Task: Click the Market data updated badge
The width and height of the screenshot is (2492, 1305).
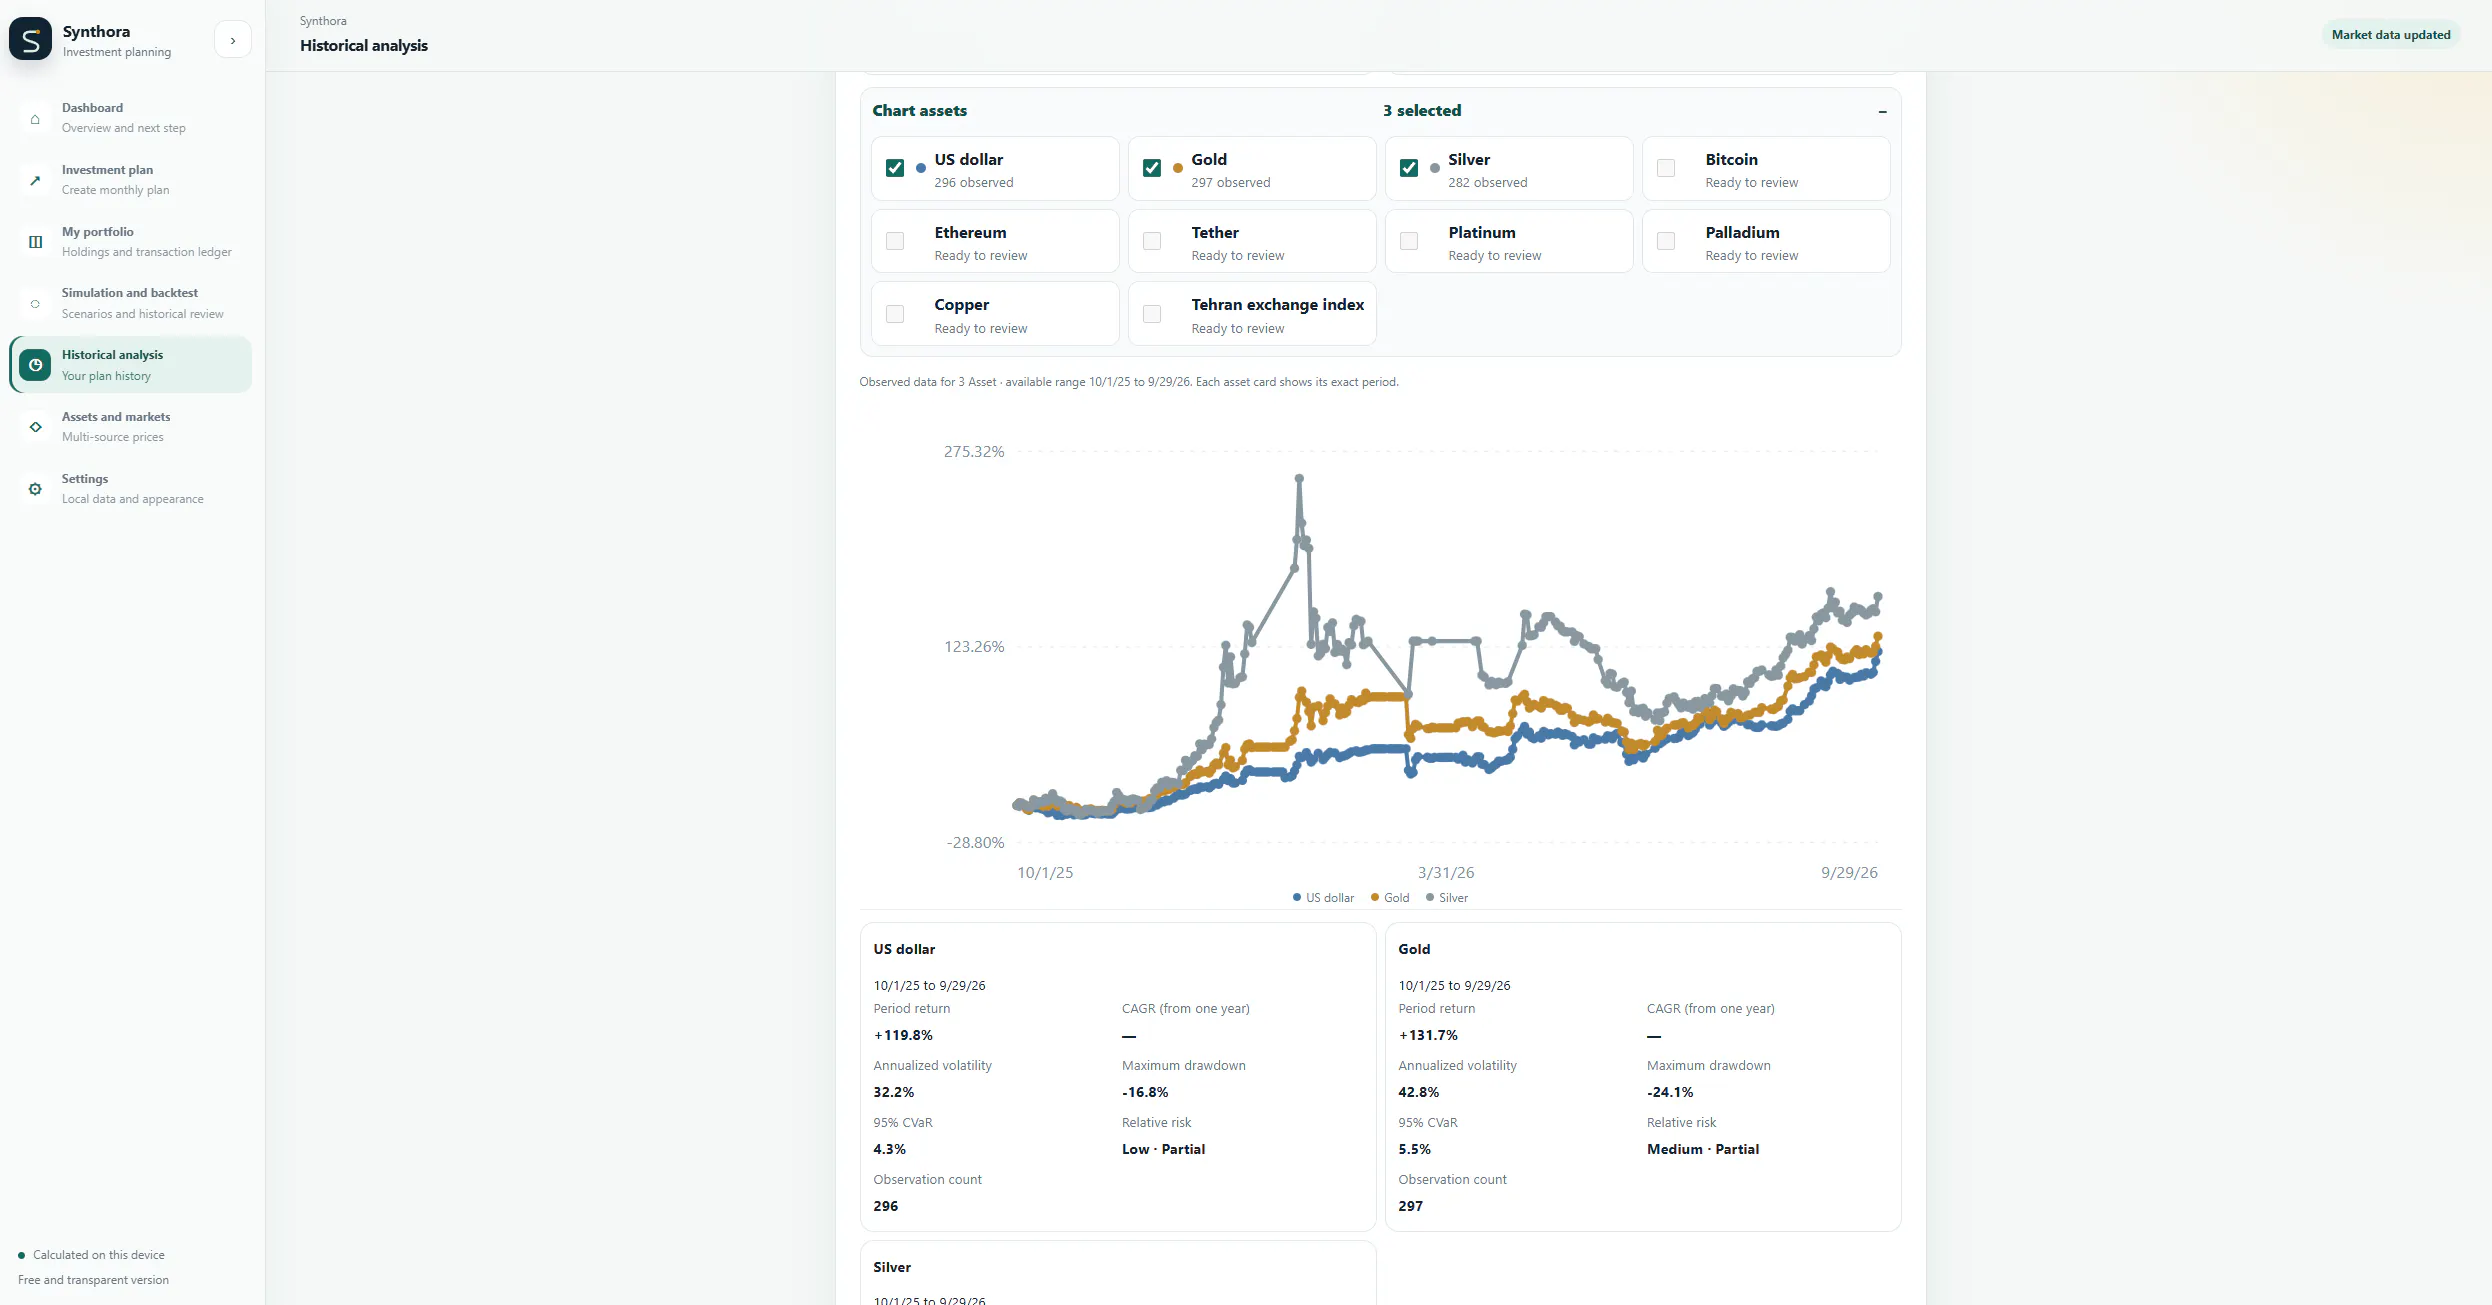Action: [x=2391, y=35]
